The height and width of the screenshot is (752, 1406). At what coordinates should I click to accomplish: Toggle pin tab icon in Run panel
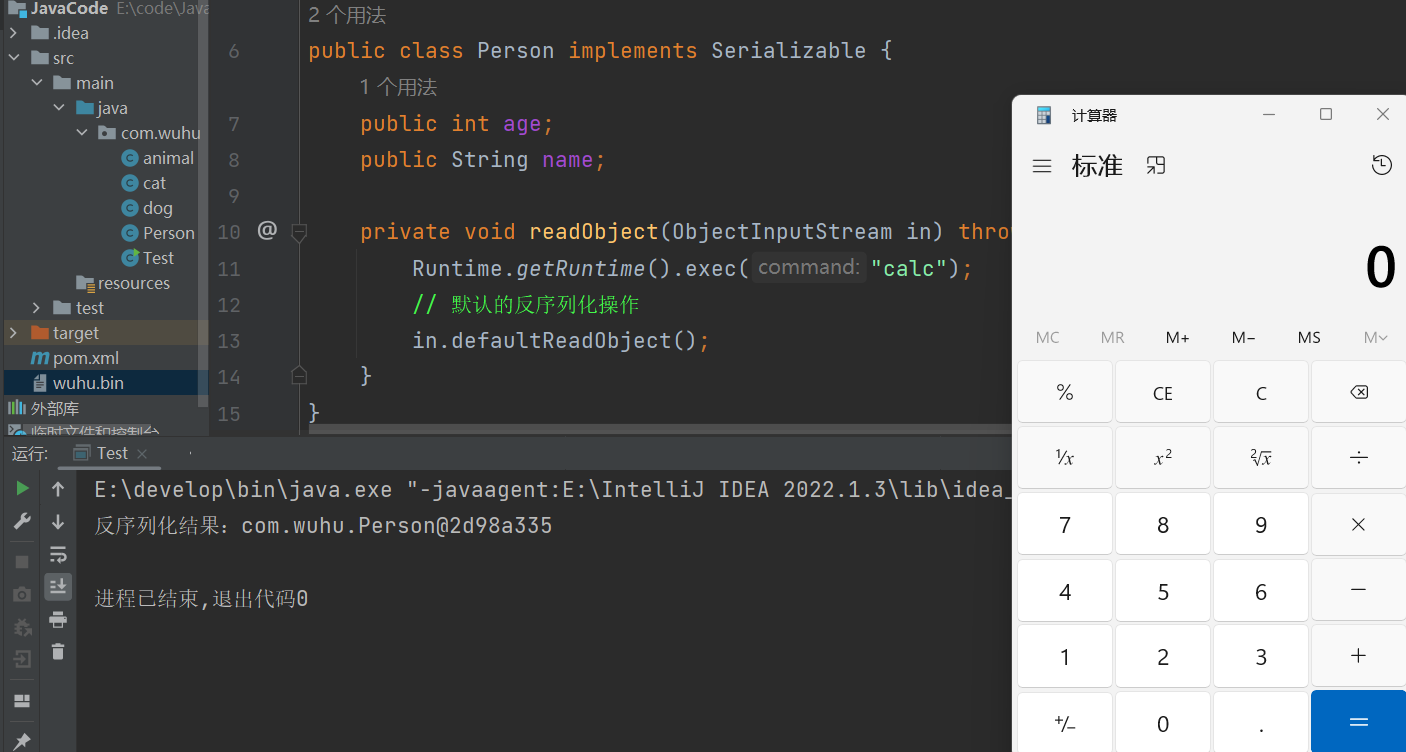(x=22, y=741)
